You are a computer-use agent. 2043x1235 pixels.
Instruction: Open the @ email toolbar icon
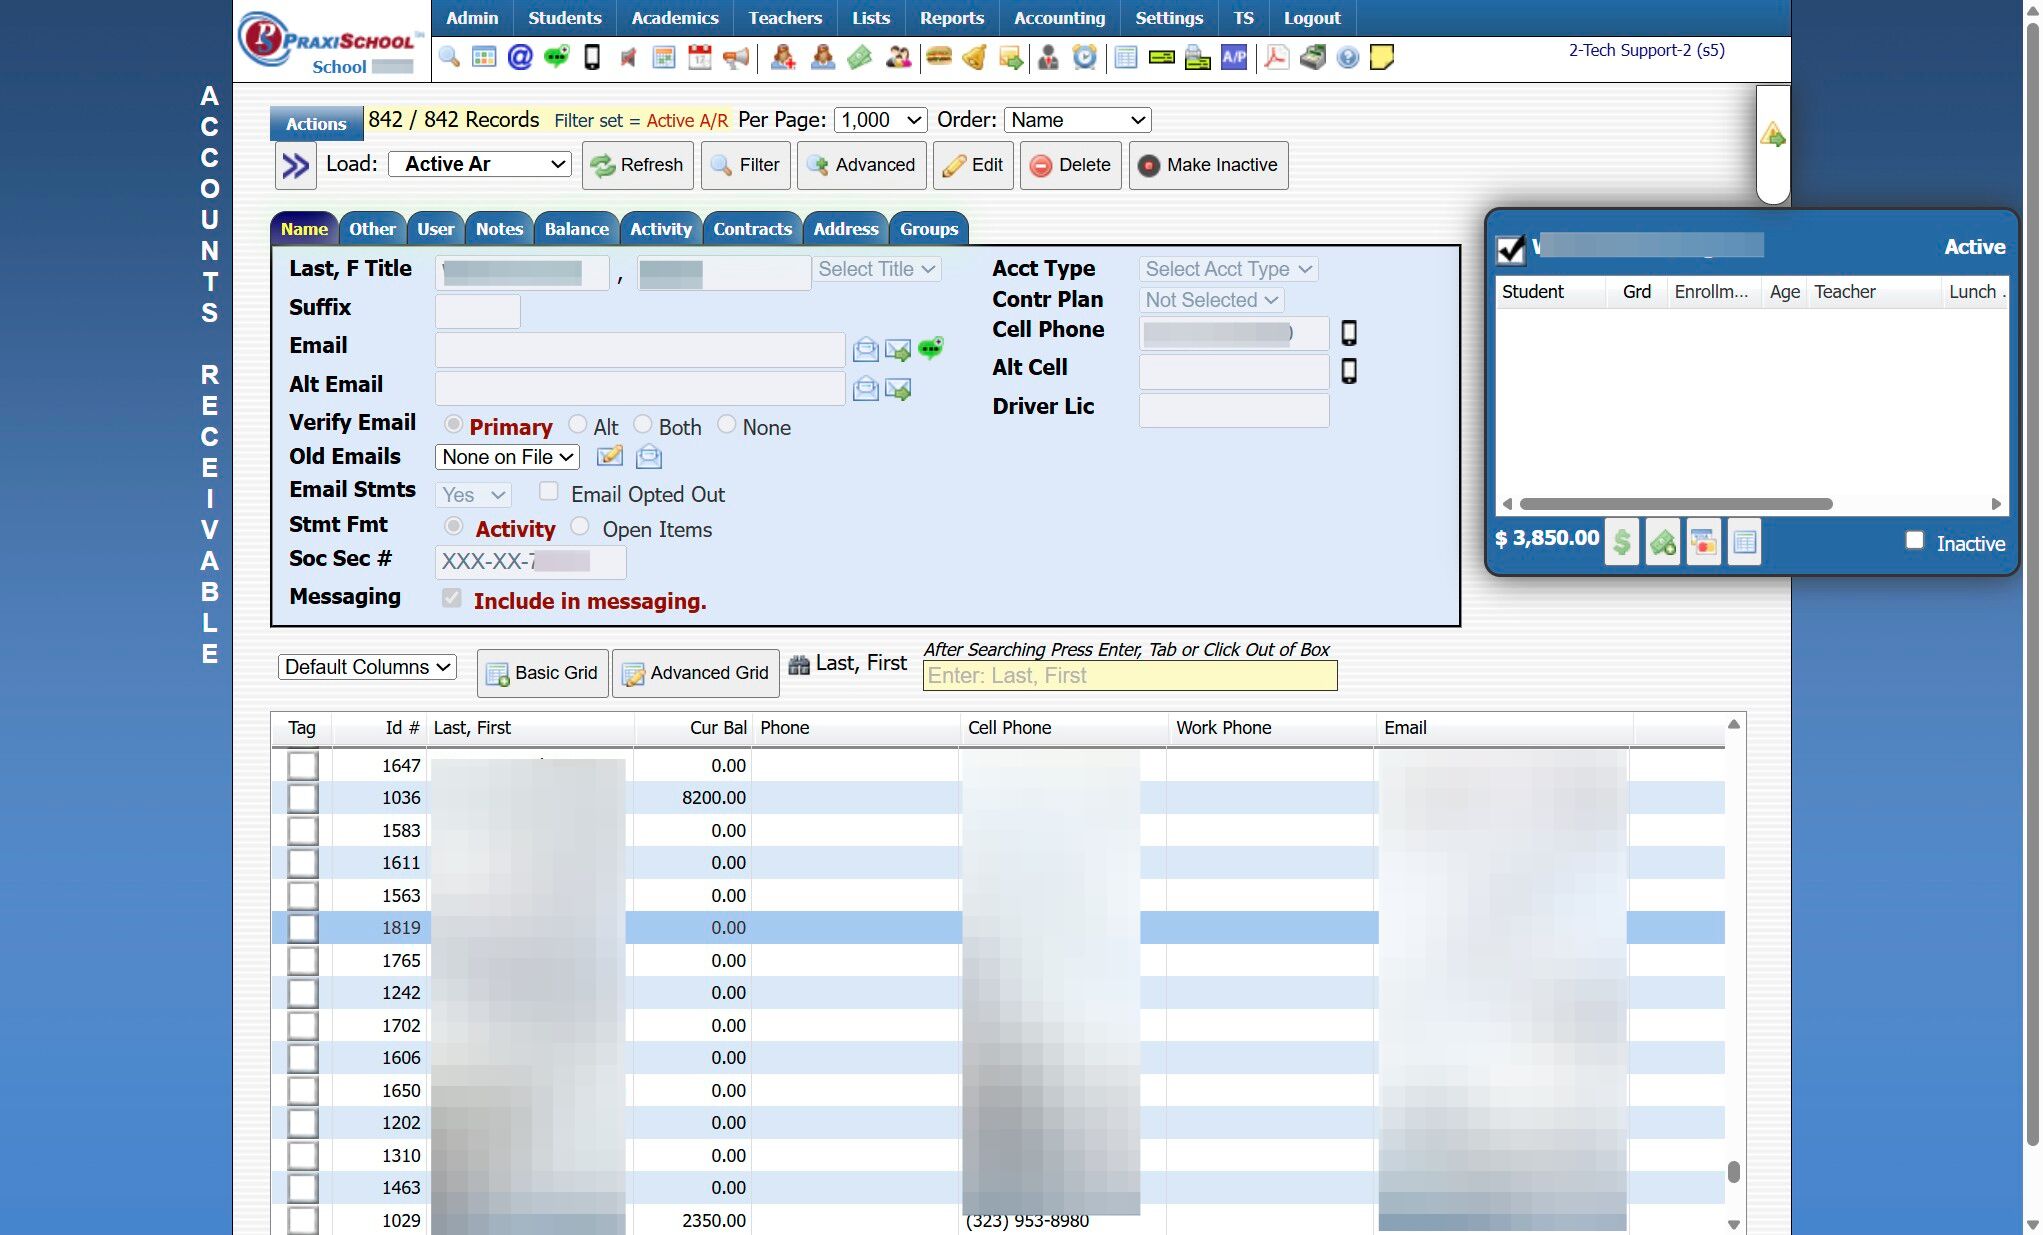[520, 57]
